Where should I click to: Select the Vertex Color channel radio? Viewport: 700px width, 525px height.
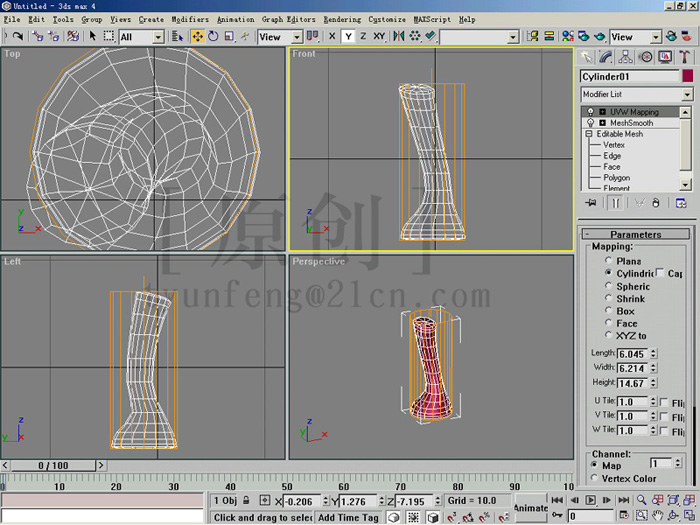tap(594, 478)
